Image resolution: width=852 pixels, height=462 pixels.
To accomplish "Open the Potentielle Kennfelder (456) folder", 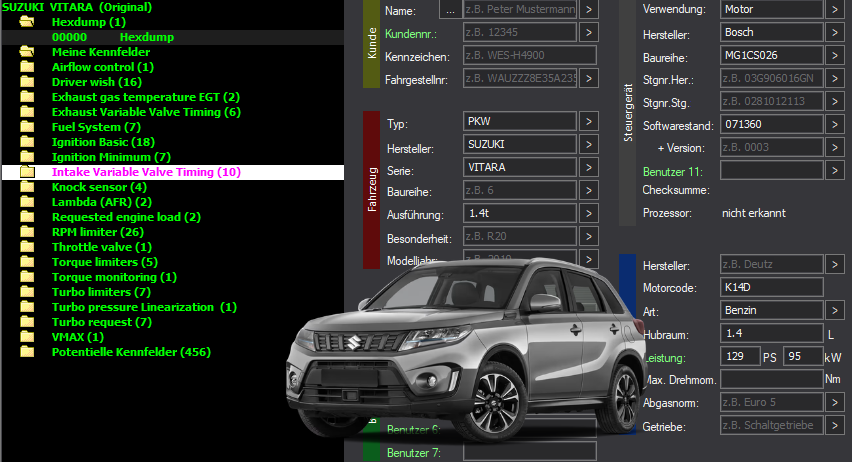I will tap(131, 352).
